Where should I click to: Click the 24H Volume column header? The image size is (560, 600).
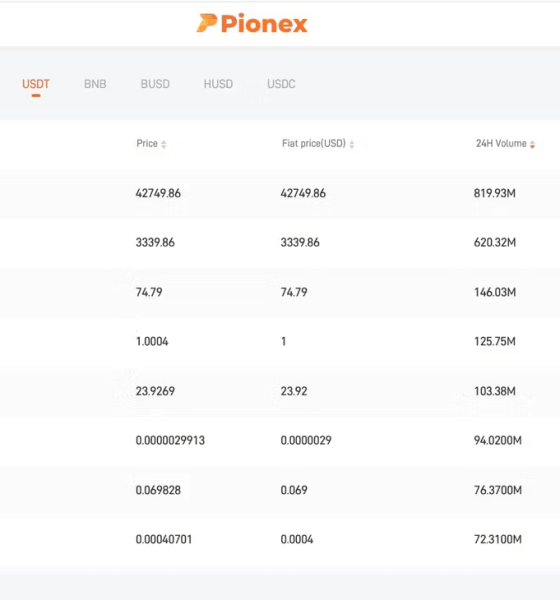[x=501, y=143]
